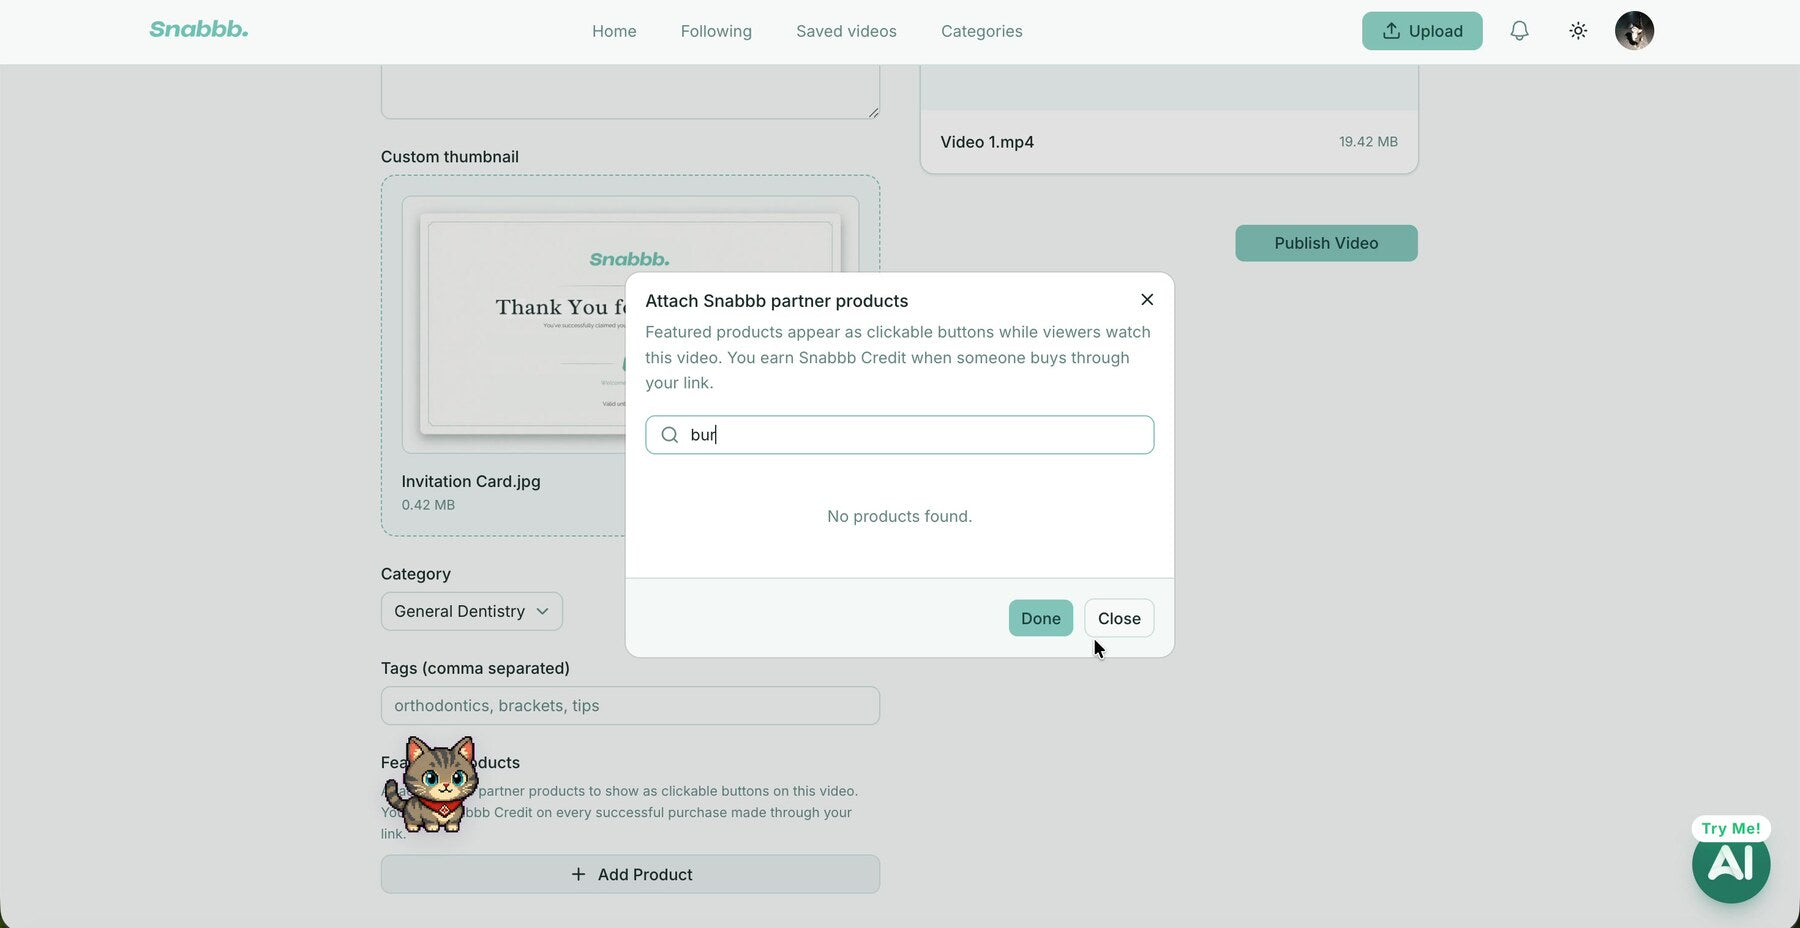The width and height of the screenshot is (1800, 928).
Task: Open the notifications bell
Action: (1519, 31)
